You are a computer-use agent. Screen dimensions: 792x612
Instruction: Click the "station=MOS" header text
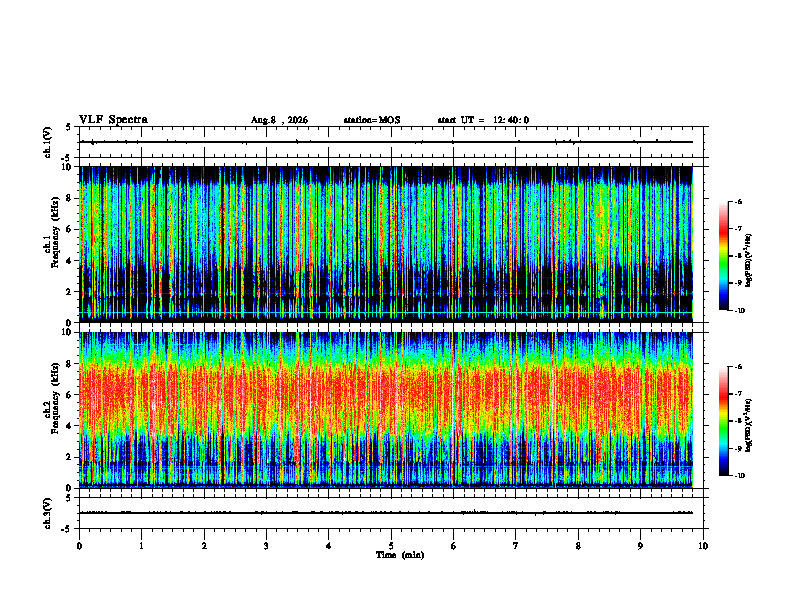click(x=372, y=120)
